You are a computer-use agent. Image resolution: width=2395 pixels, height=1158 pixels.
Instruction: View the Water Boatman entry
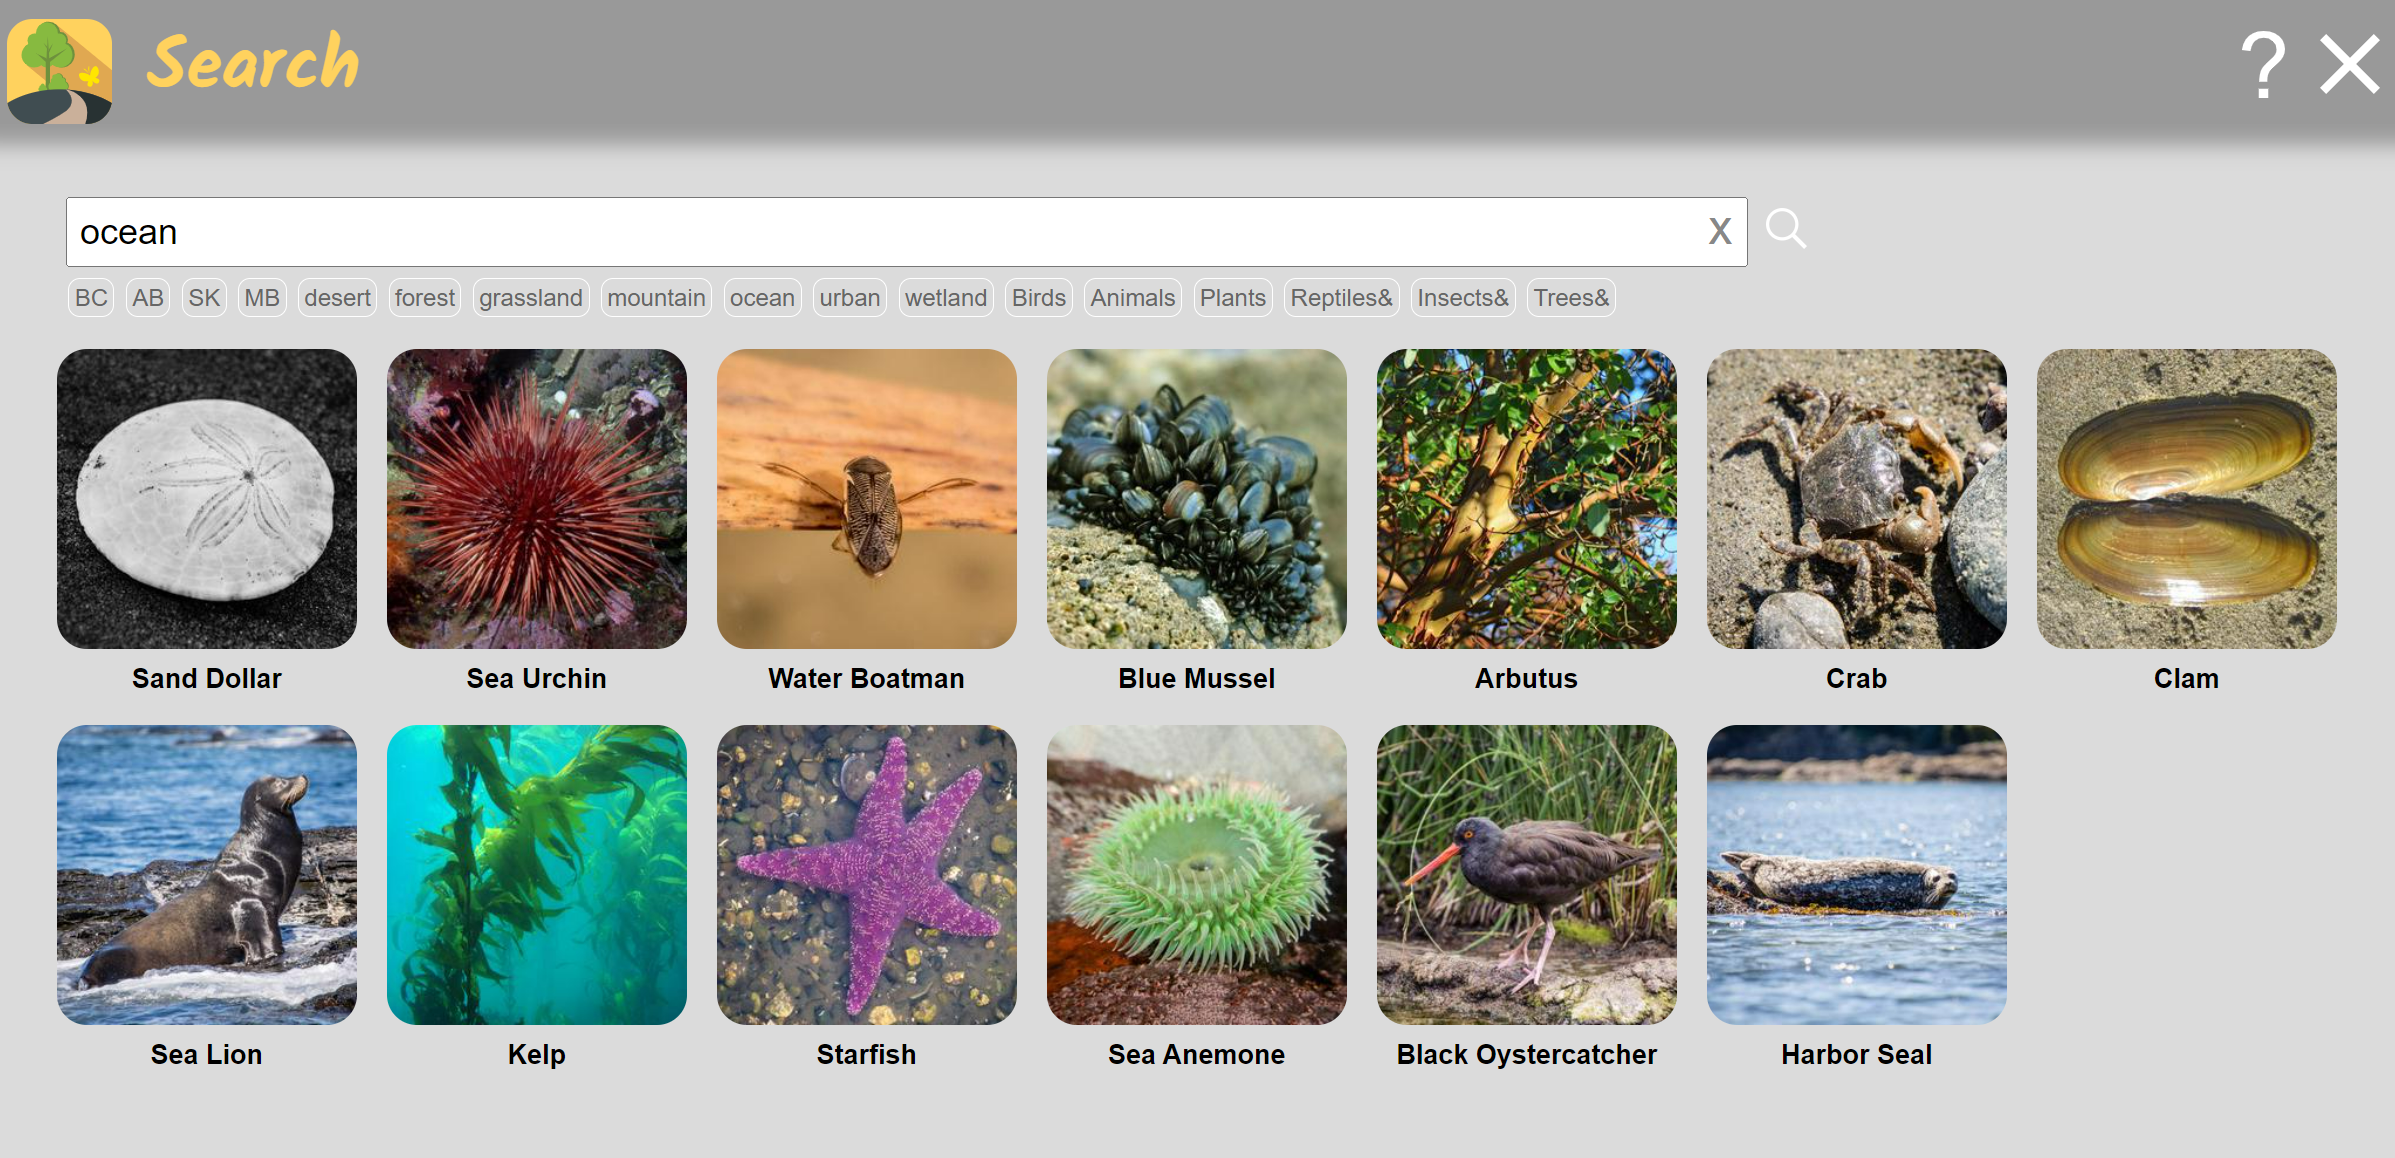(x=867, y=499)
